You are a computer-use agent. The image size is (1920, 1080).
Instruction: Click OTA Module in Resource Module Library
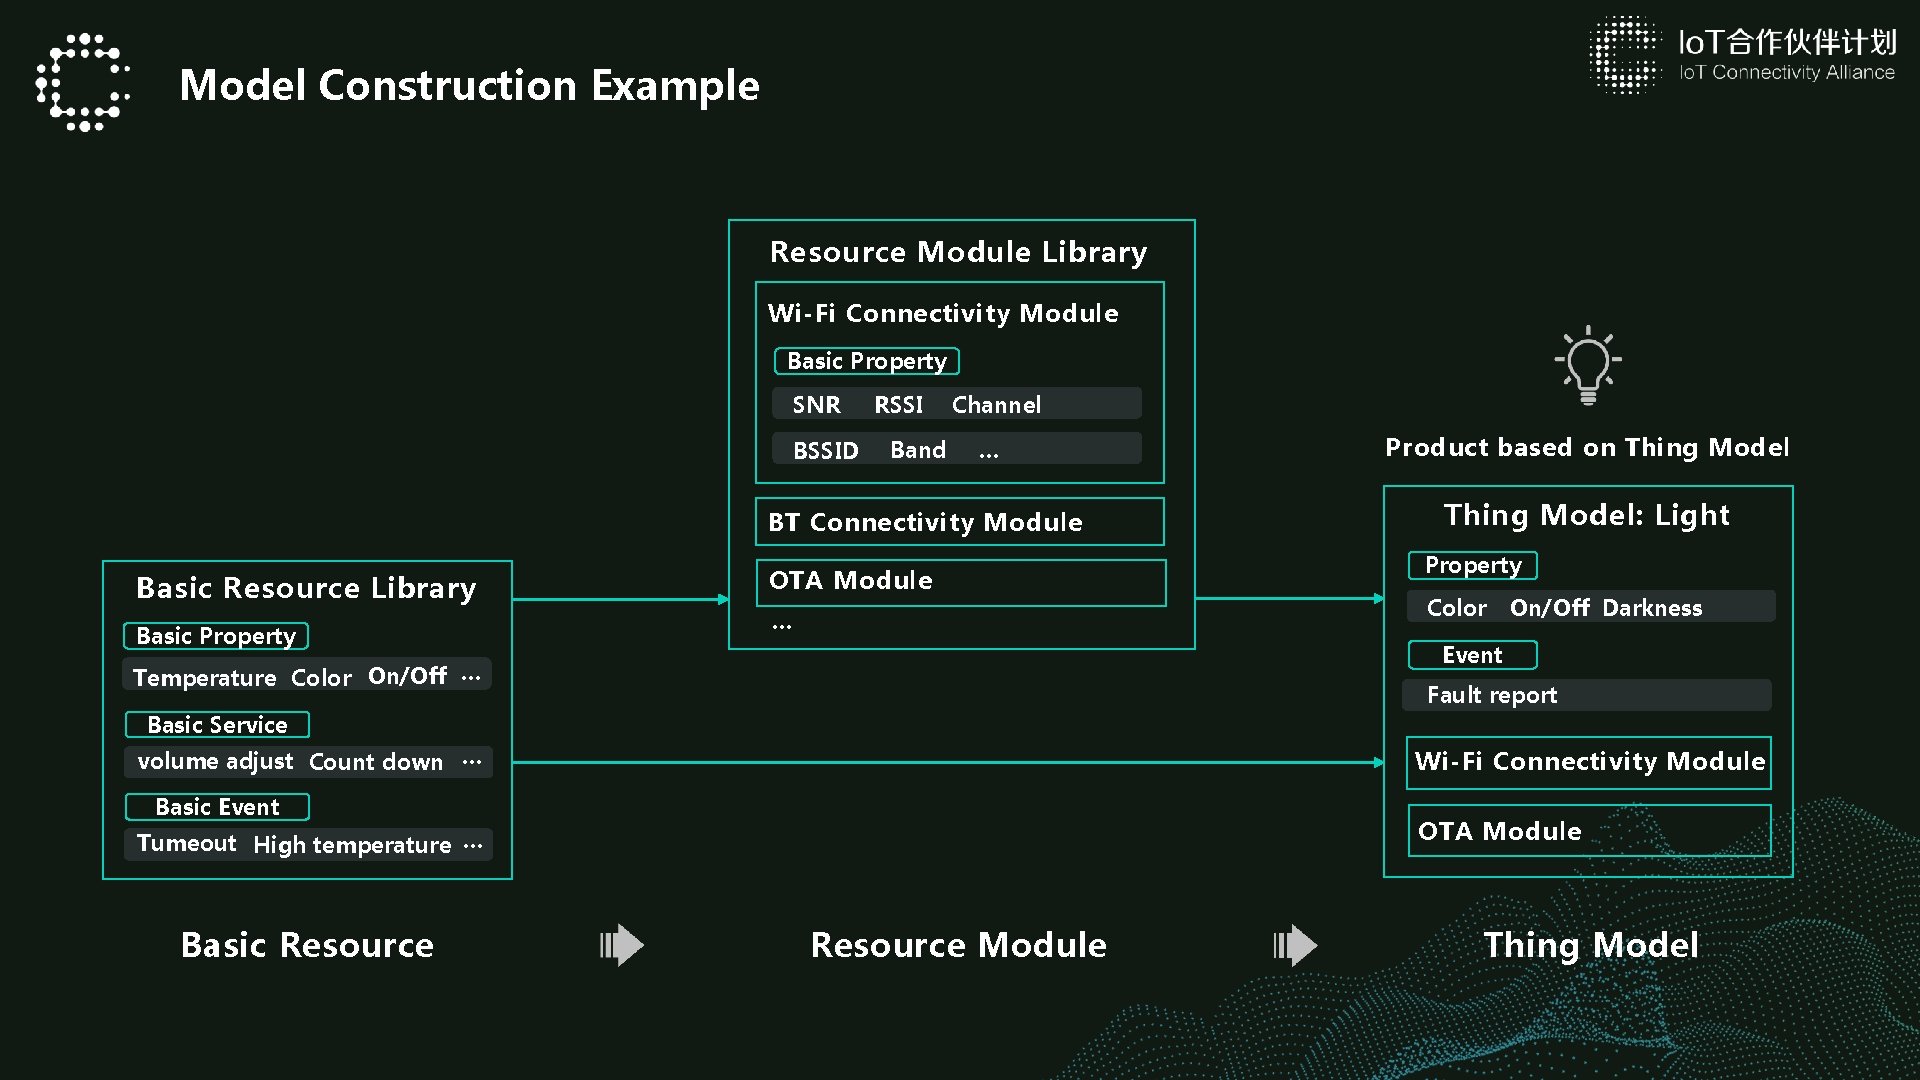(x=960, y=581)
